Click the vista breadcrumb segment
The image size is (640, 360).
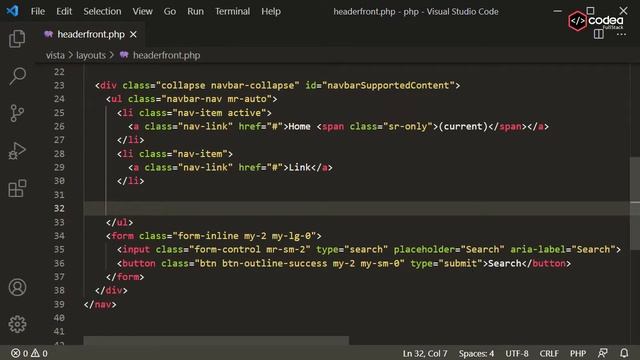tap(55, 55)
